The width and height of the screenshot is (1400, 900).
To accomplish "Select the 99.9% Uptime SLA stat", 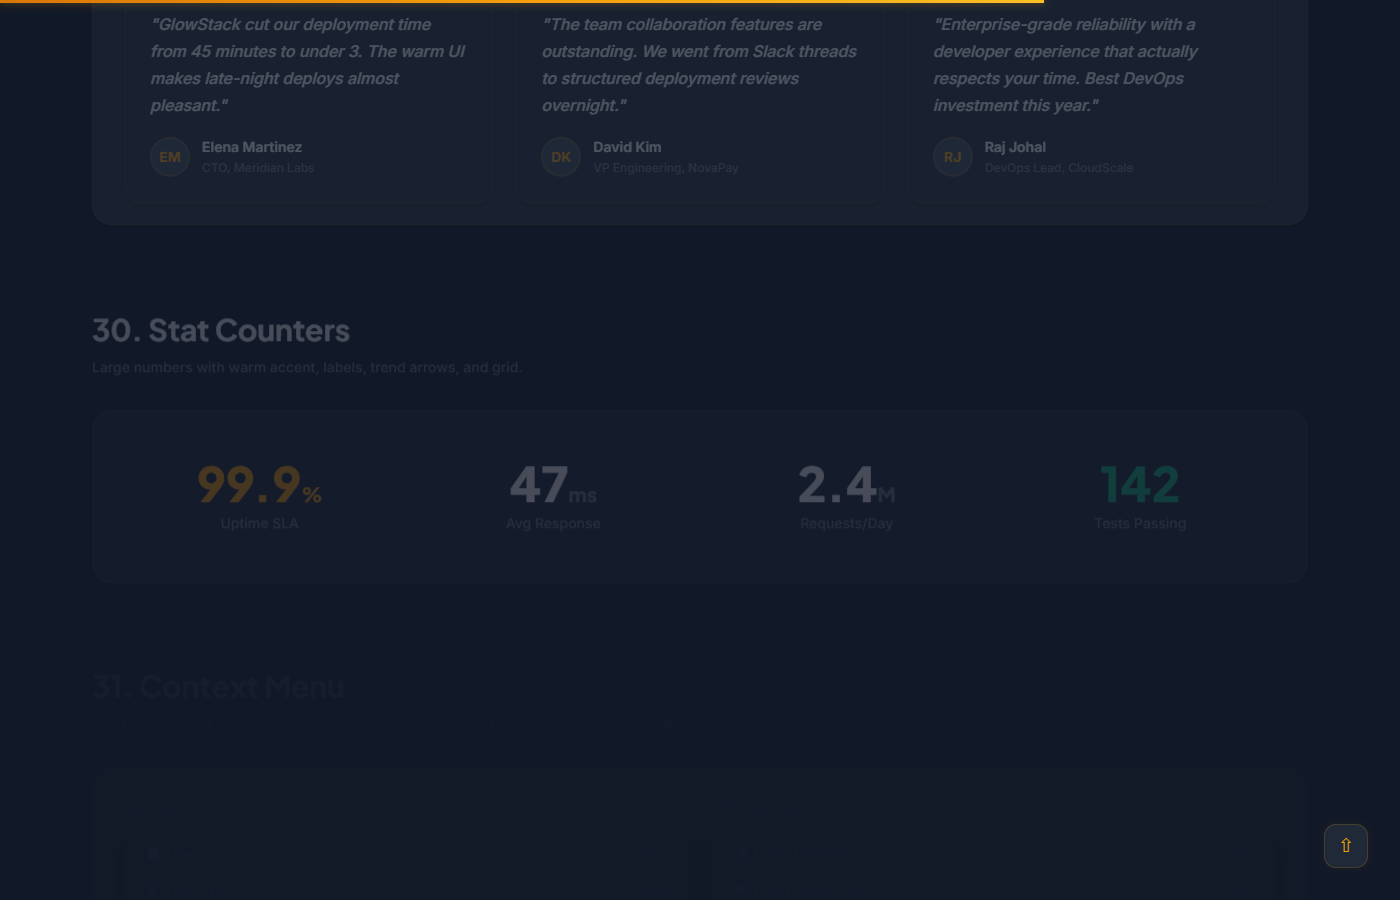I will pyautogui.click(x=259, y=495).
